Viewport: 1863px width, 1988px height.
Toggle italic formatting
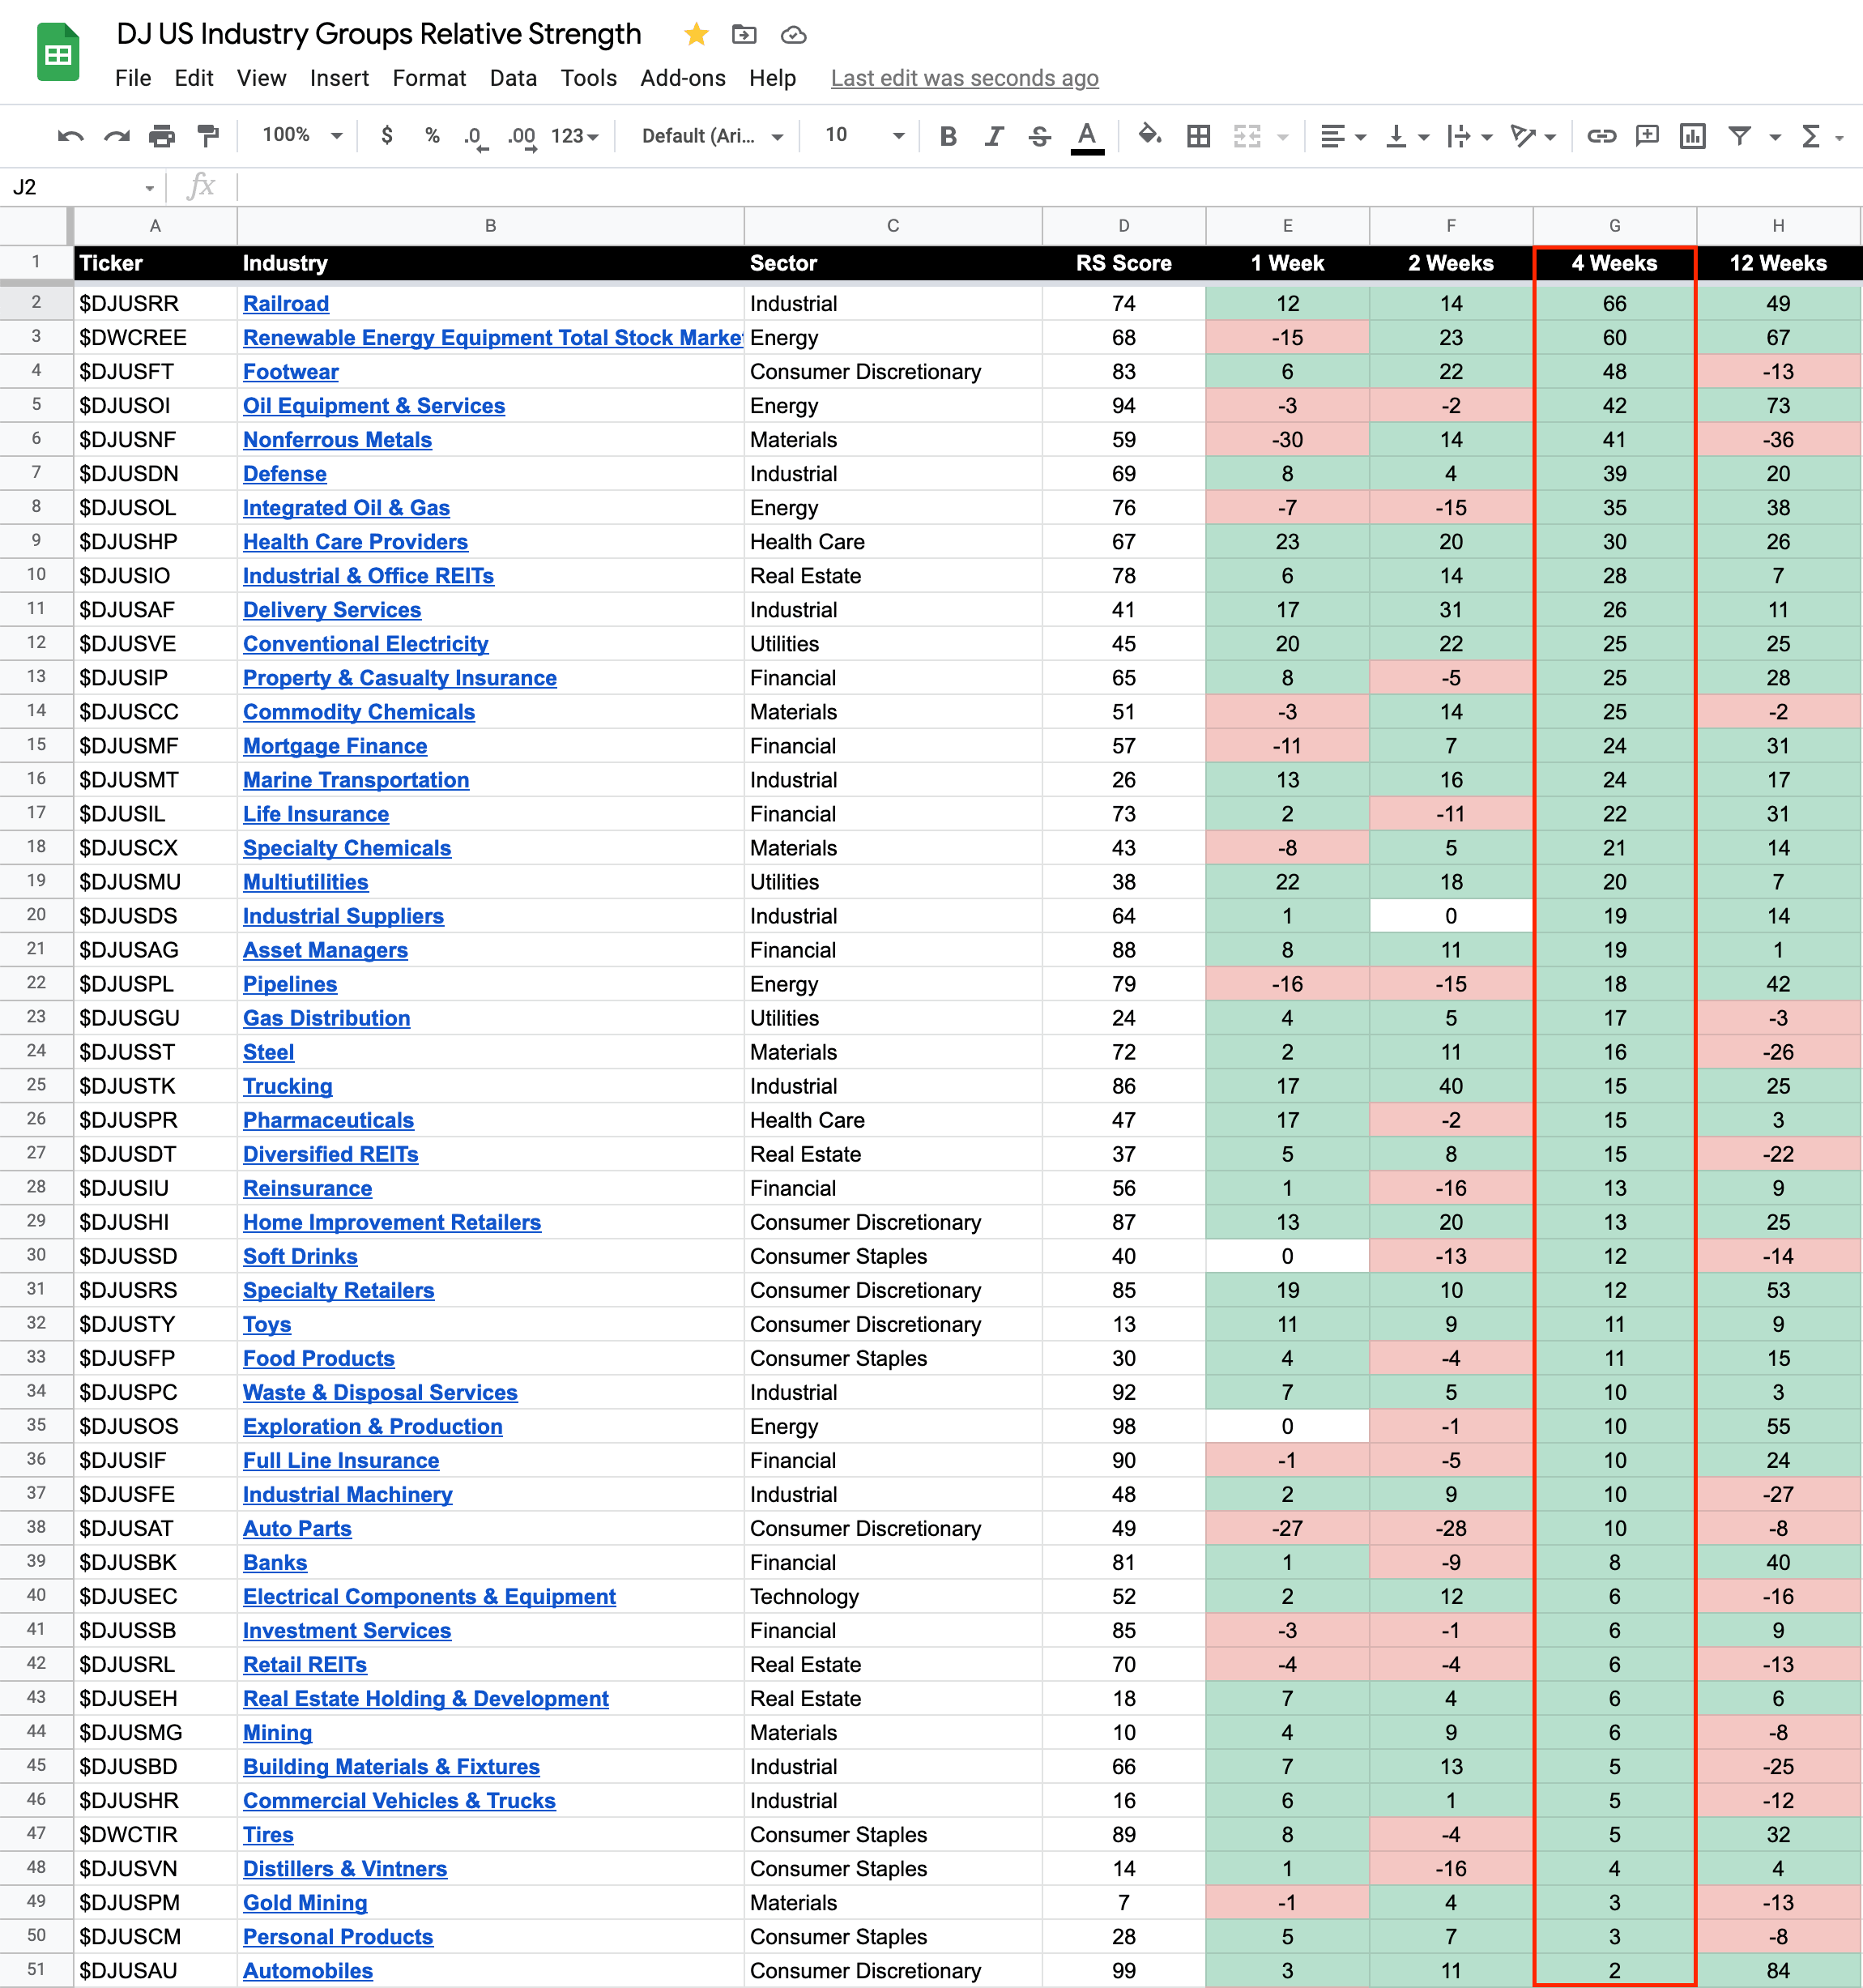click(x=994, y=136)
